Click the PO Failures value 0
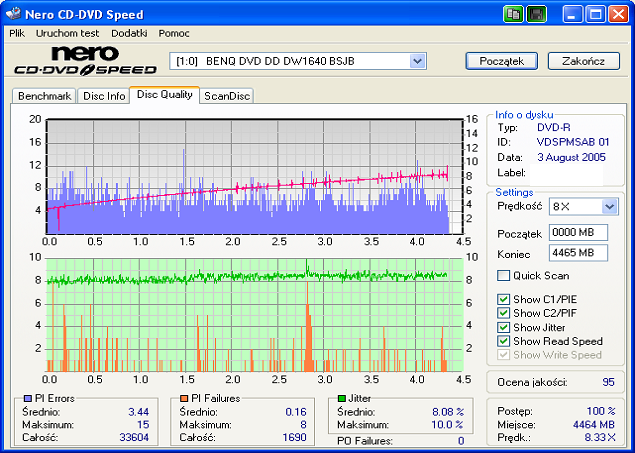This screenshot has height=453, width=635. [x=461, y=441]
